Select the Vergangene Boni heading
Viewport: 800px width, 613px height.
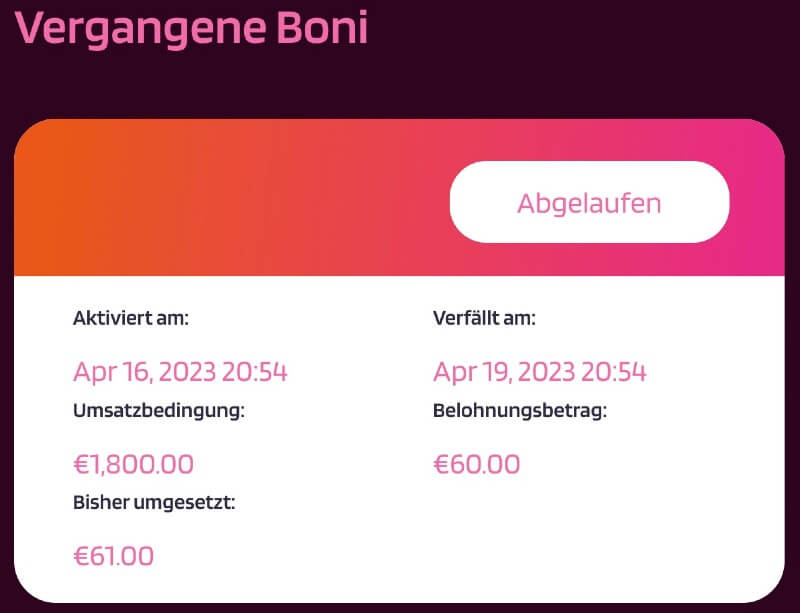click(190, 30)
